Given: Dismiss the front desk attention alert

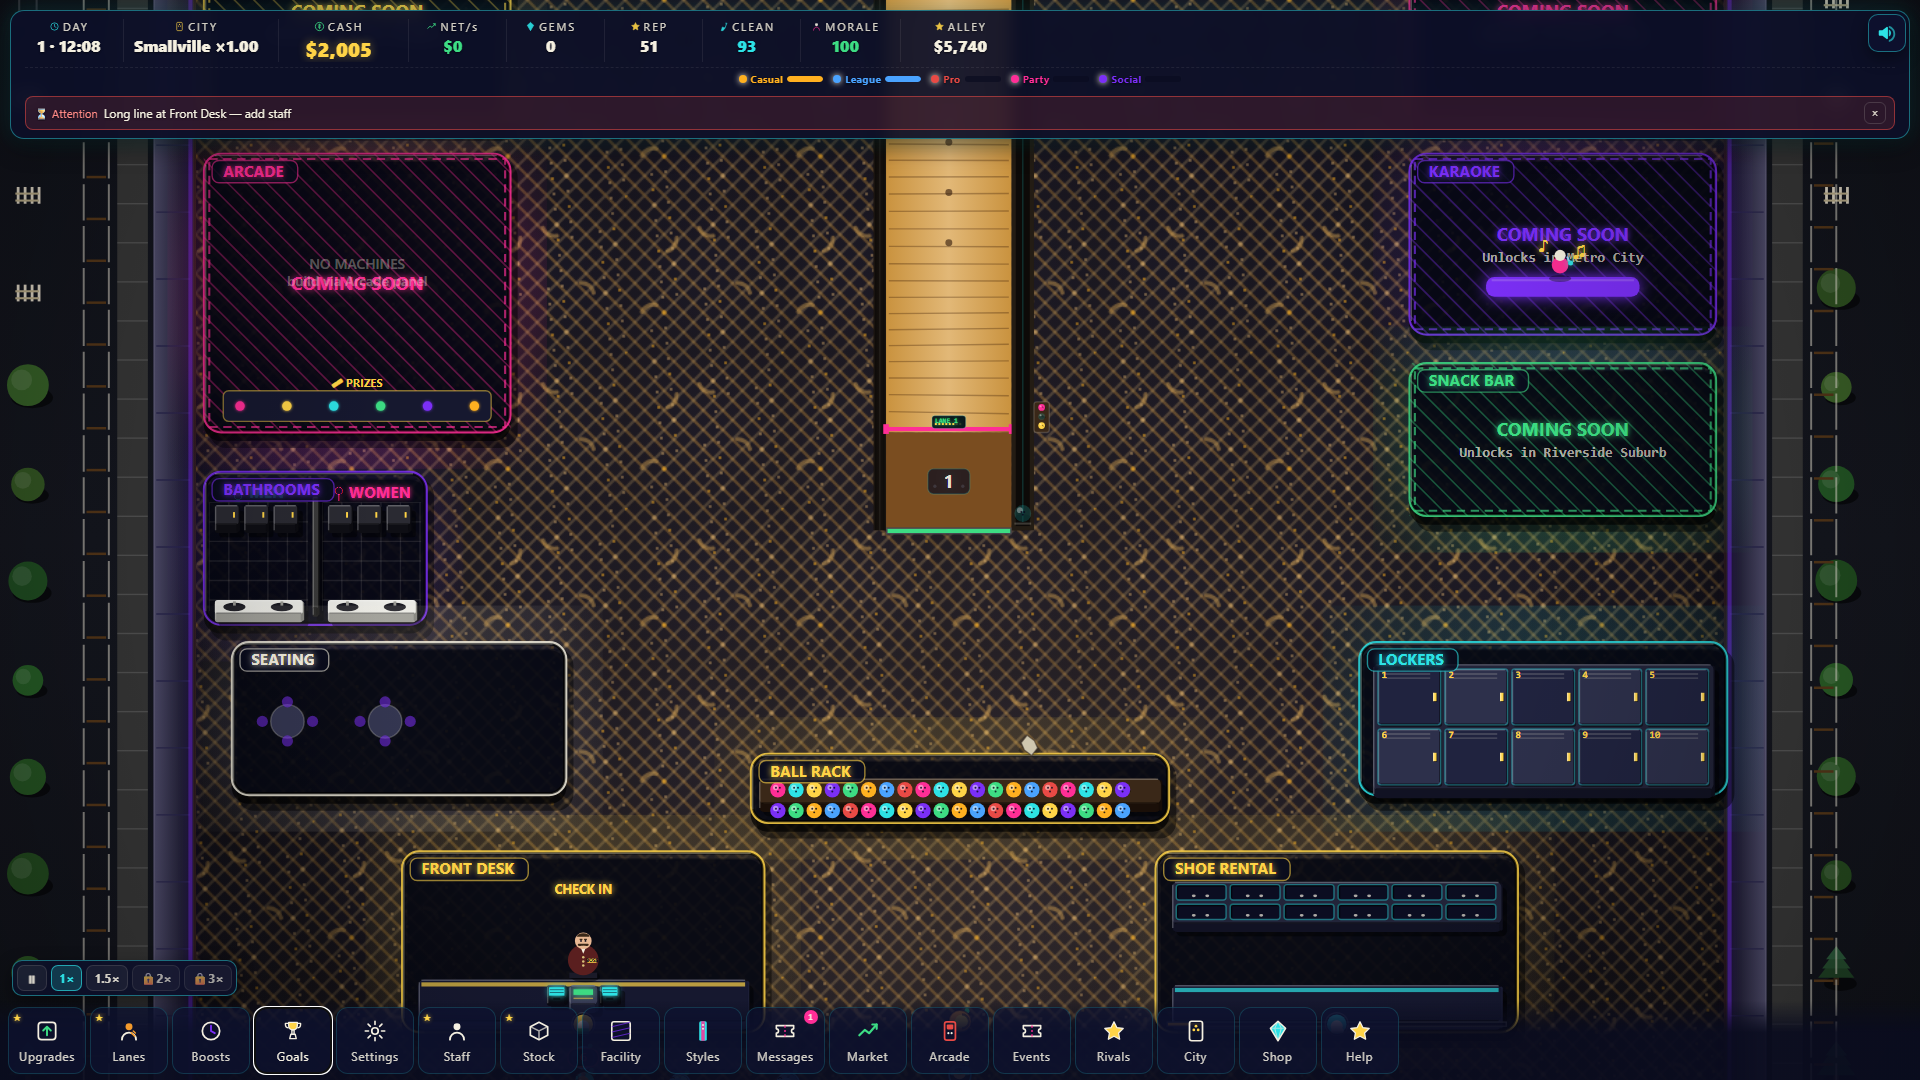Looking at the screenshot, I should [1875, 114].
